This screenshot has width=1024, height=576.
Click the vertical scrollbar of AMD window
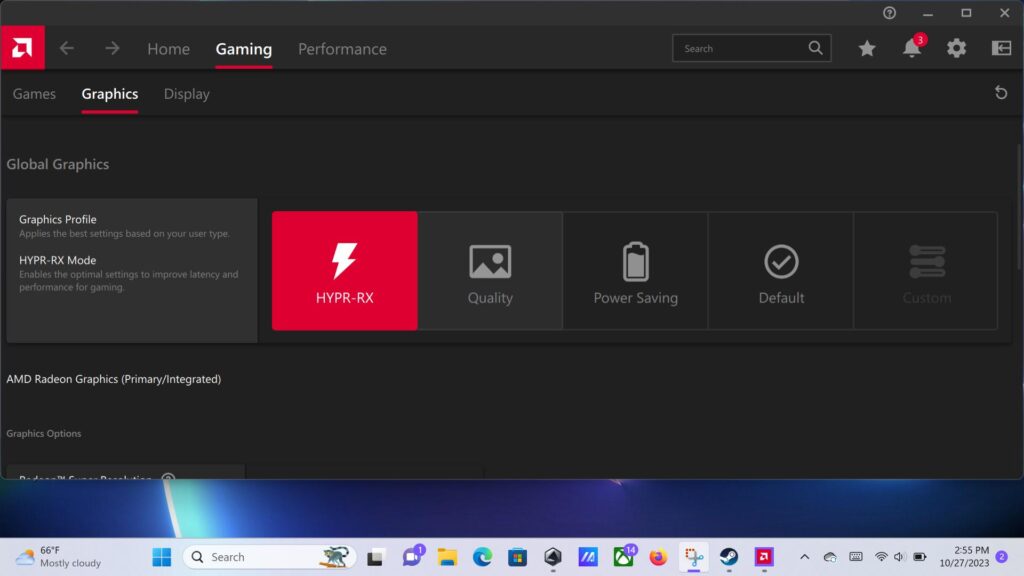click(x=1019, y=206)
